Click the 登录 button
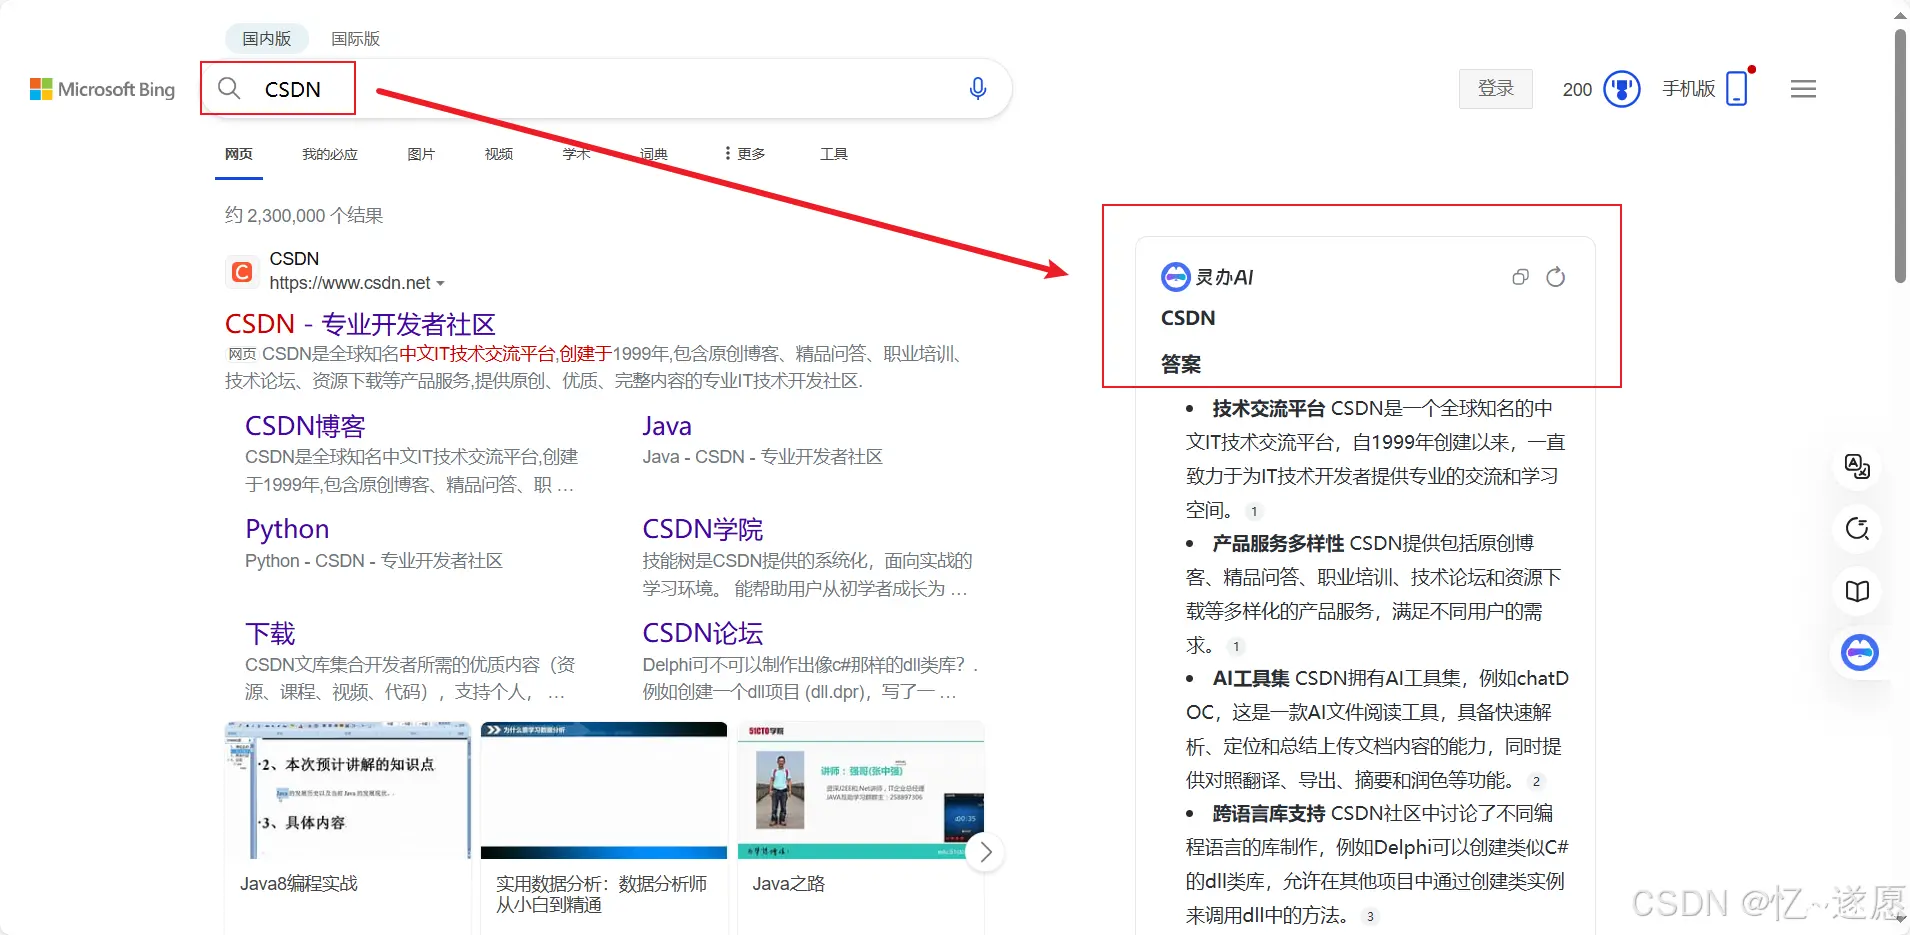The height and width of the screenshot is (935, 1910). coord(1495,88)
